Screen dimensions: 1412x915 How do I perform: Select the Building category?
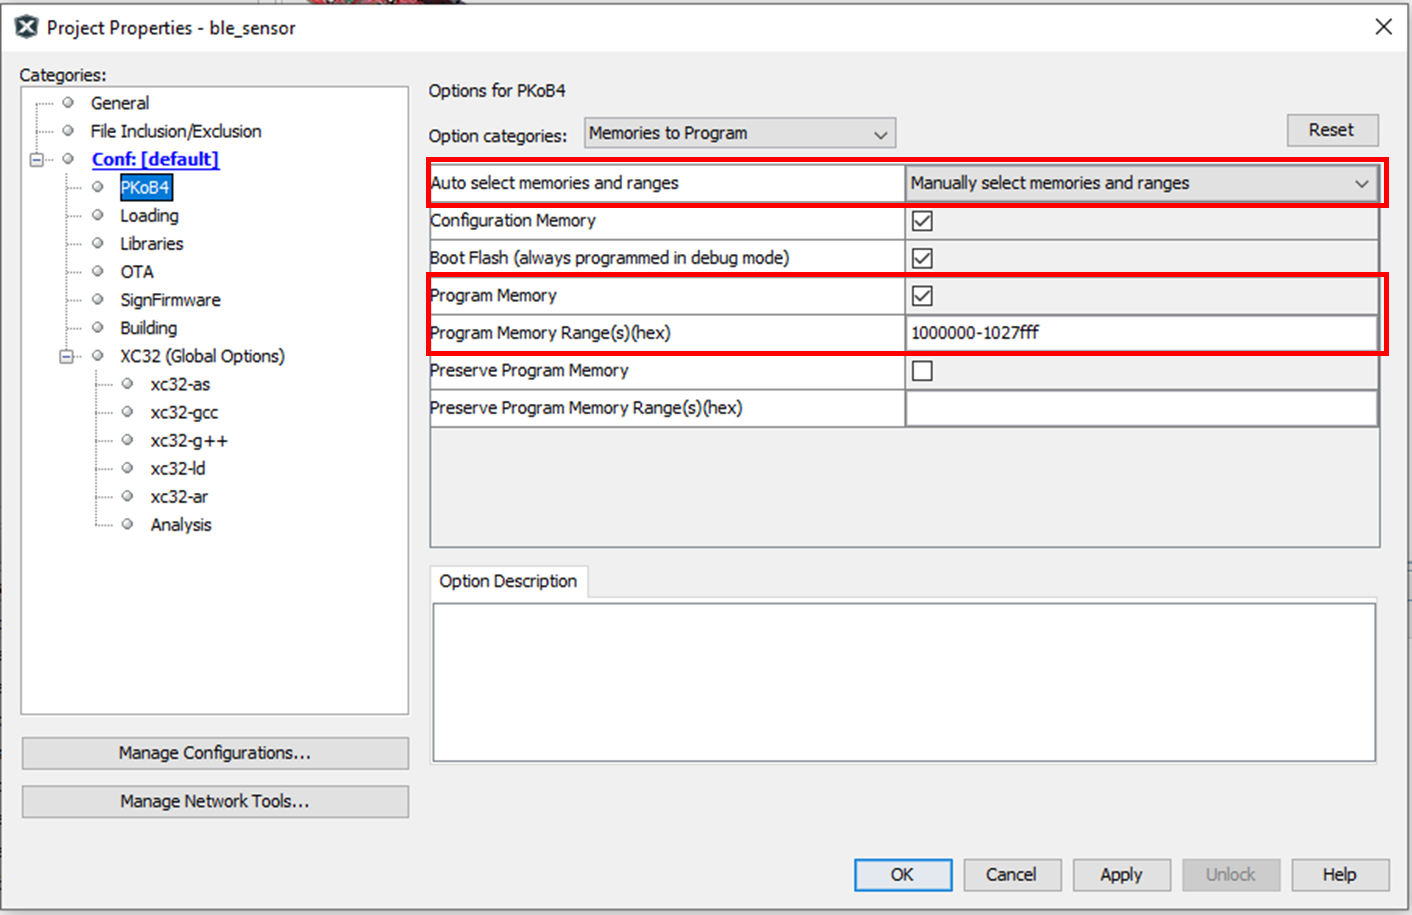[x=148, y=328]
